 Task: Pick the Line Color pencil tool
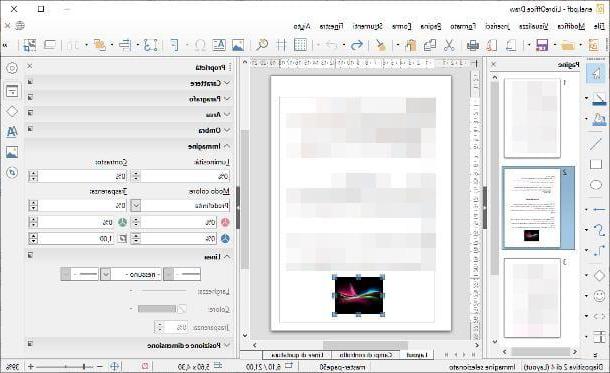click(x=599, y=99)
